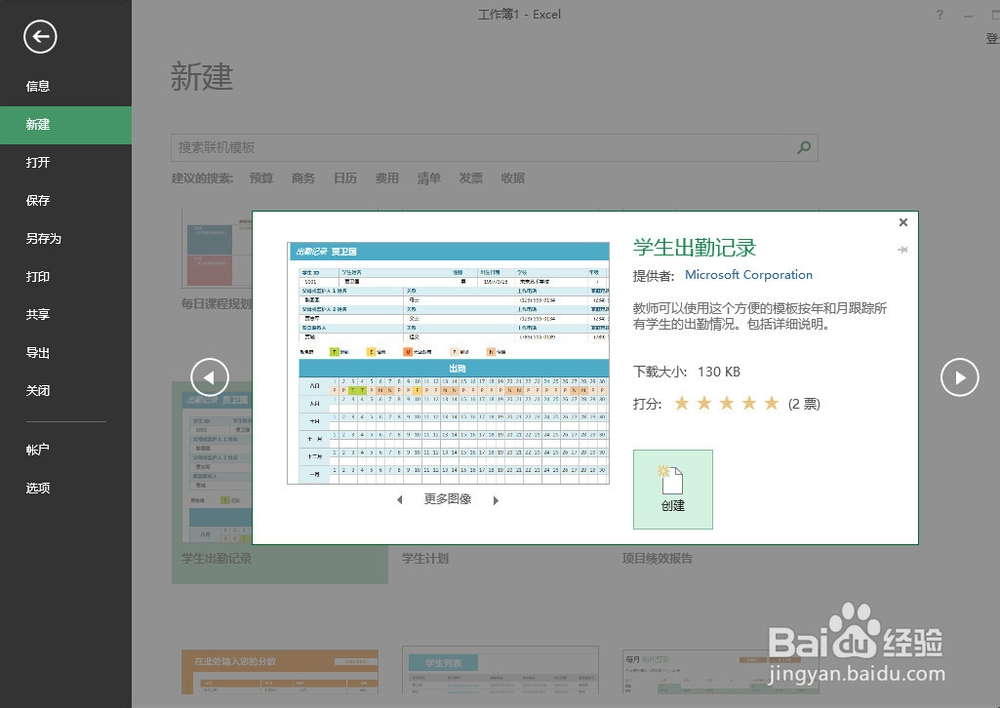Click the fifth star to rate the template
Screen dimensions: 1000x708
click(770, 403)
